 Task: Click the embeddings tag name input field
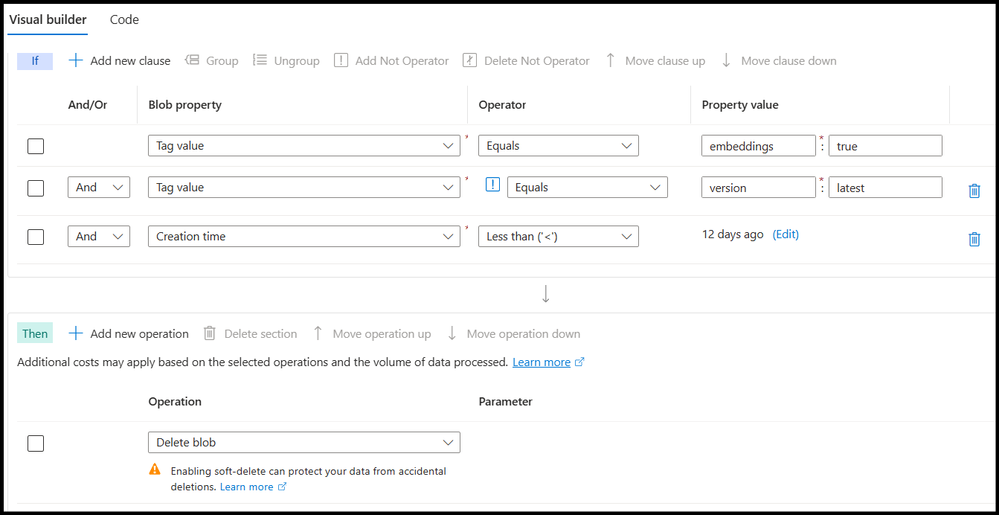[x=758, y=146]
